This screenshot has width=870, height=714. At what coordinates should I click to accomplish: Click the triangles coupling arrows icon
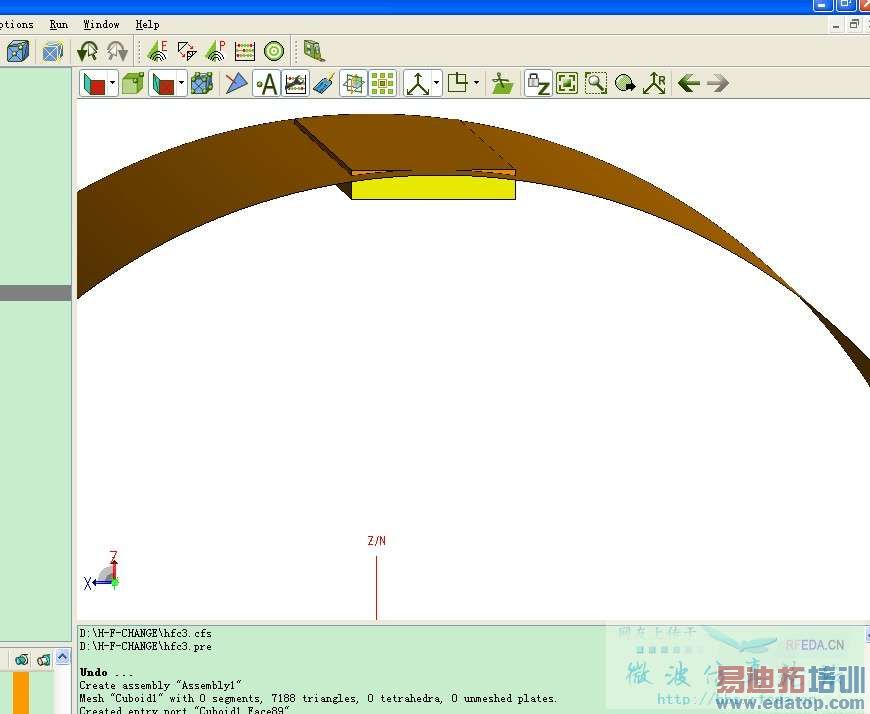point(187,51)
